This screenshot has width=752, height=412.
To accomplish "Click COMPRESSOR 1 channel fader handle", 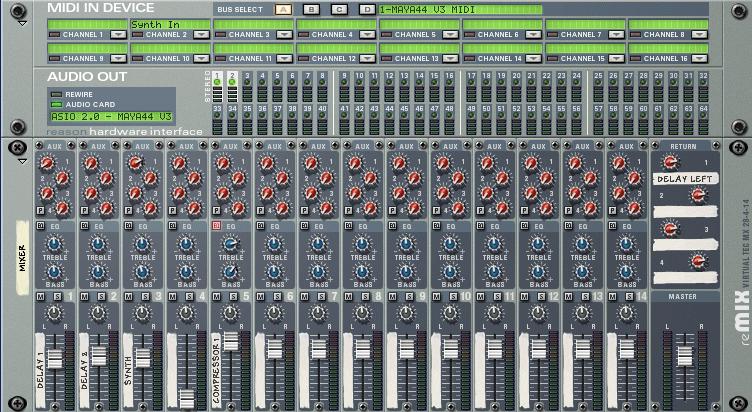I will [231, 341].
